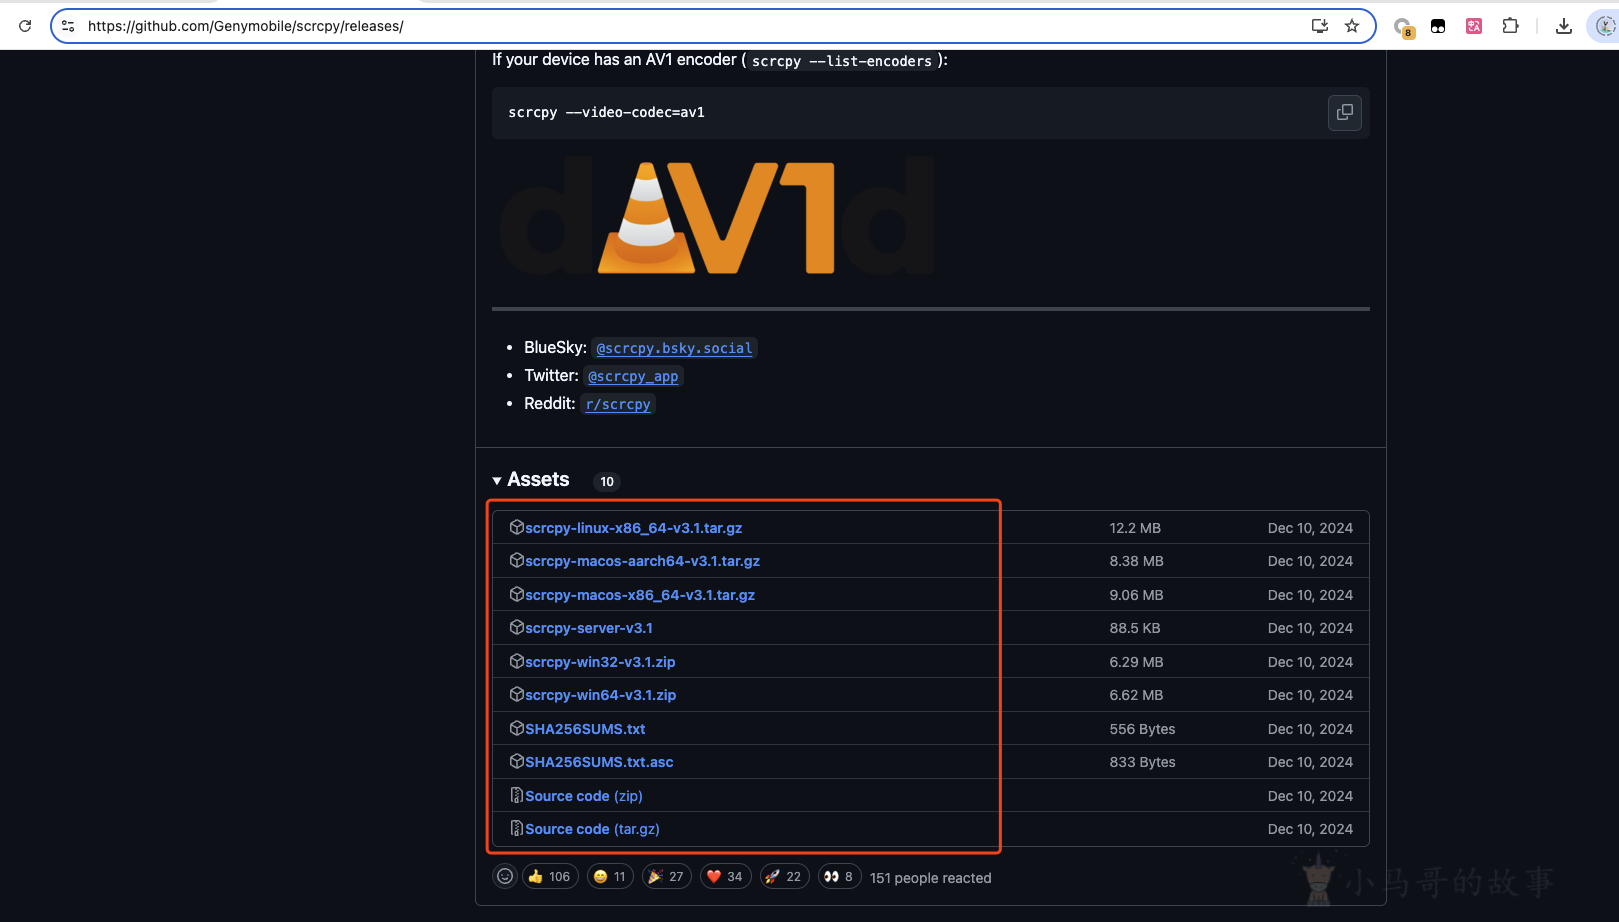Screen dimensions: 1619x922
Task: Download Source code (zip)
Action: pos(584,796)
